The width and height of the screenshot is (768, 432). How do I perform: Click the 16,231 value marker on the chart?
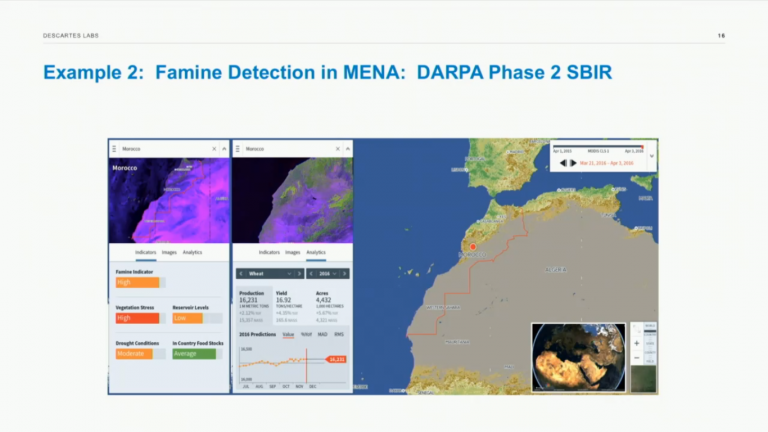(336, 360)
